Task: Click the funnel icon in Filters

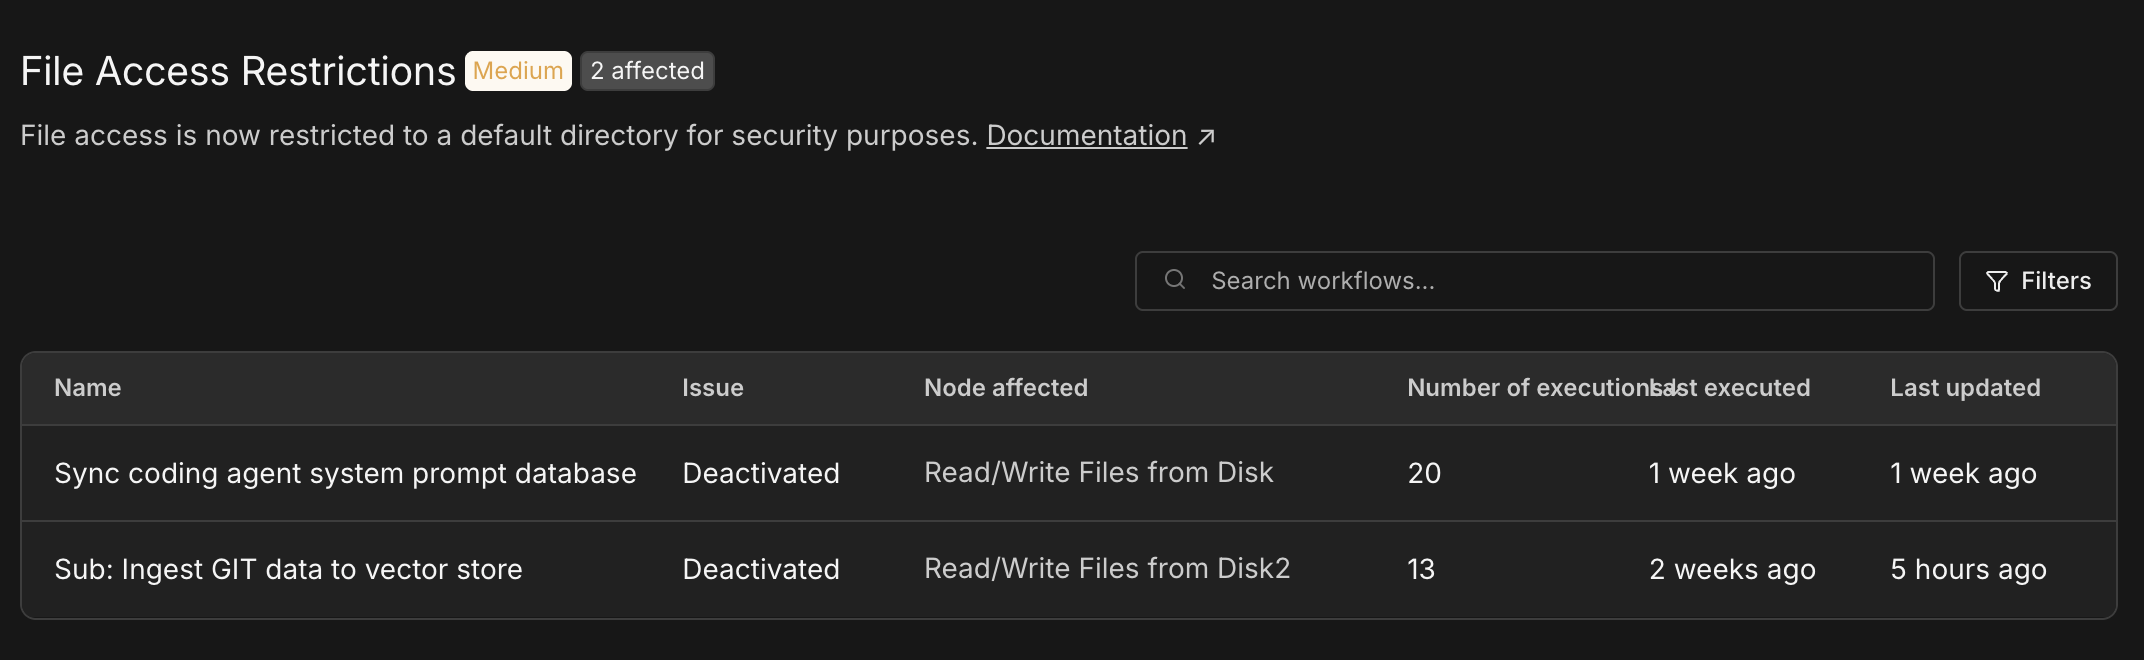Action: 1996,281
